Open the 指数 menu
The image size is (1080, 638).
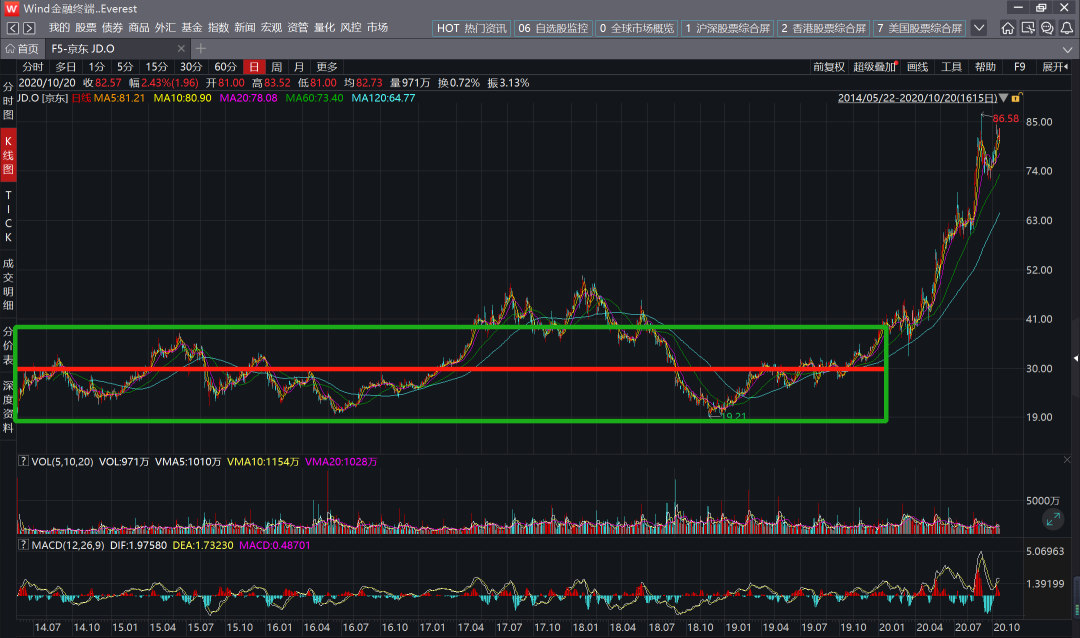coord(218,28)
